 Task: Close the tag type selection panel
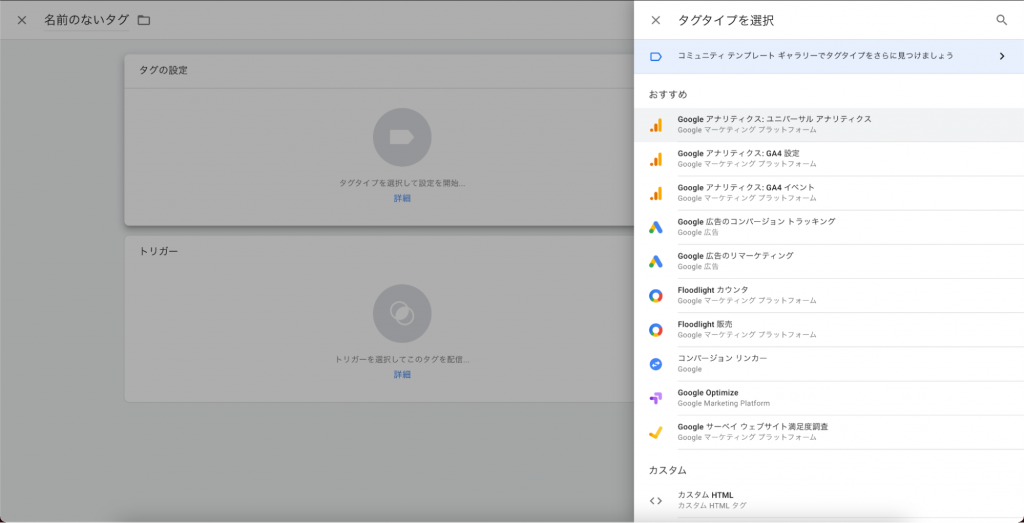coord(656,20)
